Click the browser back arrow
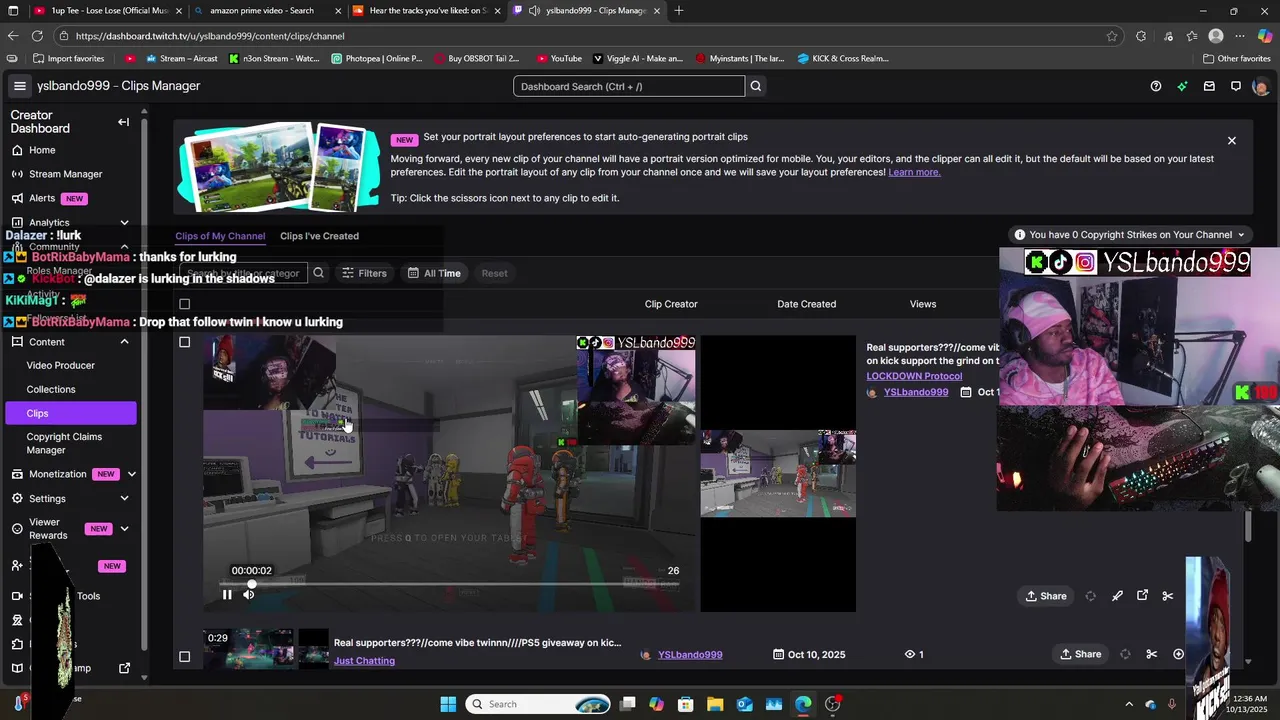The width and height of the screenshot is (1280, 720). pyautogui.click(x=13, y=36)
